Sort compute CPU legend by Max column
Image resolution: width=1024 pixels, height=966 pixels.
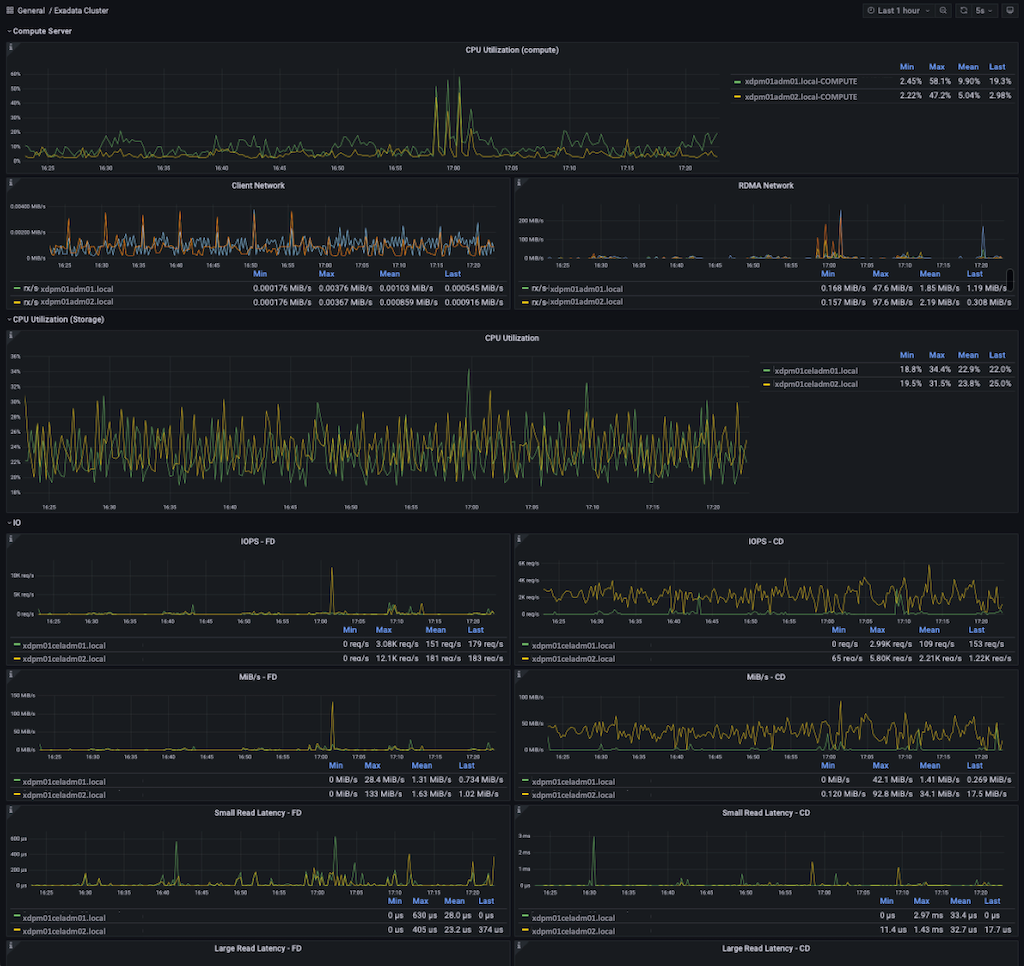click(x=936, y=67)
